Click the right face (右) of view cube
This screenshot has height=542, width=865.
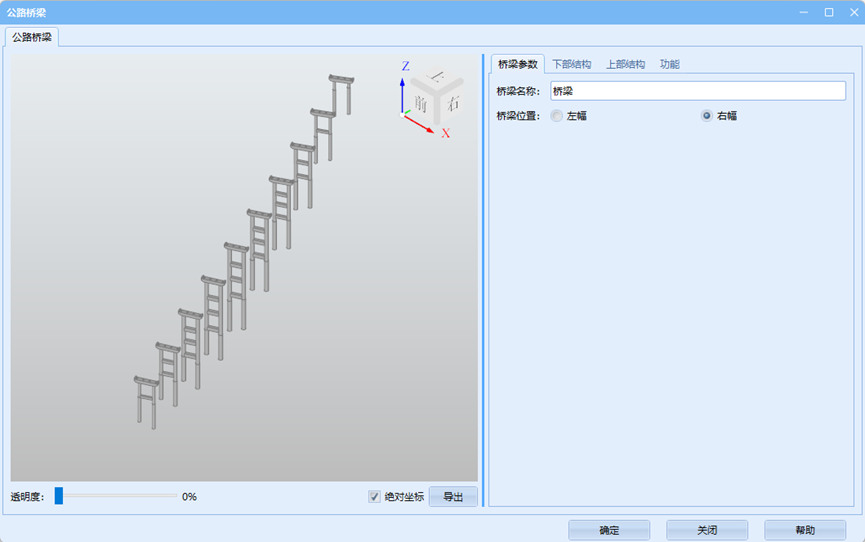point(453,102)
